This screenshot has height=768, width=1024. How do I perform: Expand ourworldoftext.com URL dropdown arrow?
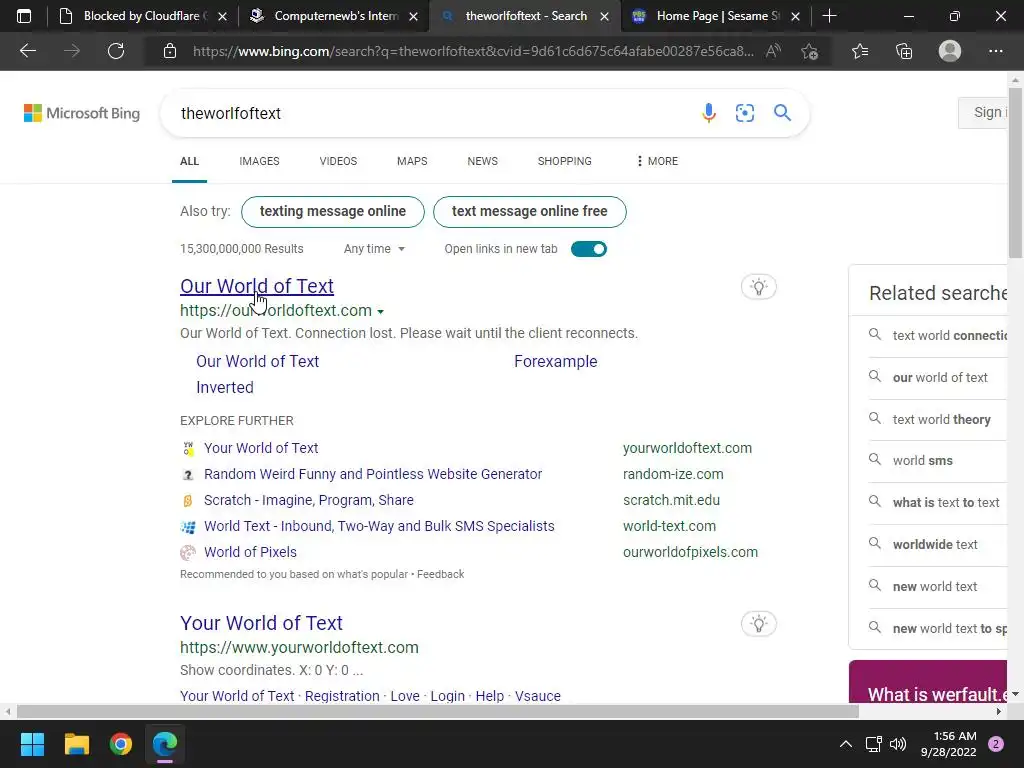(380, 312)
